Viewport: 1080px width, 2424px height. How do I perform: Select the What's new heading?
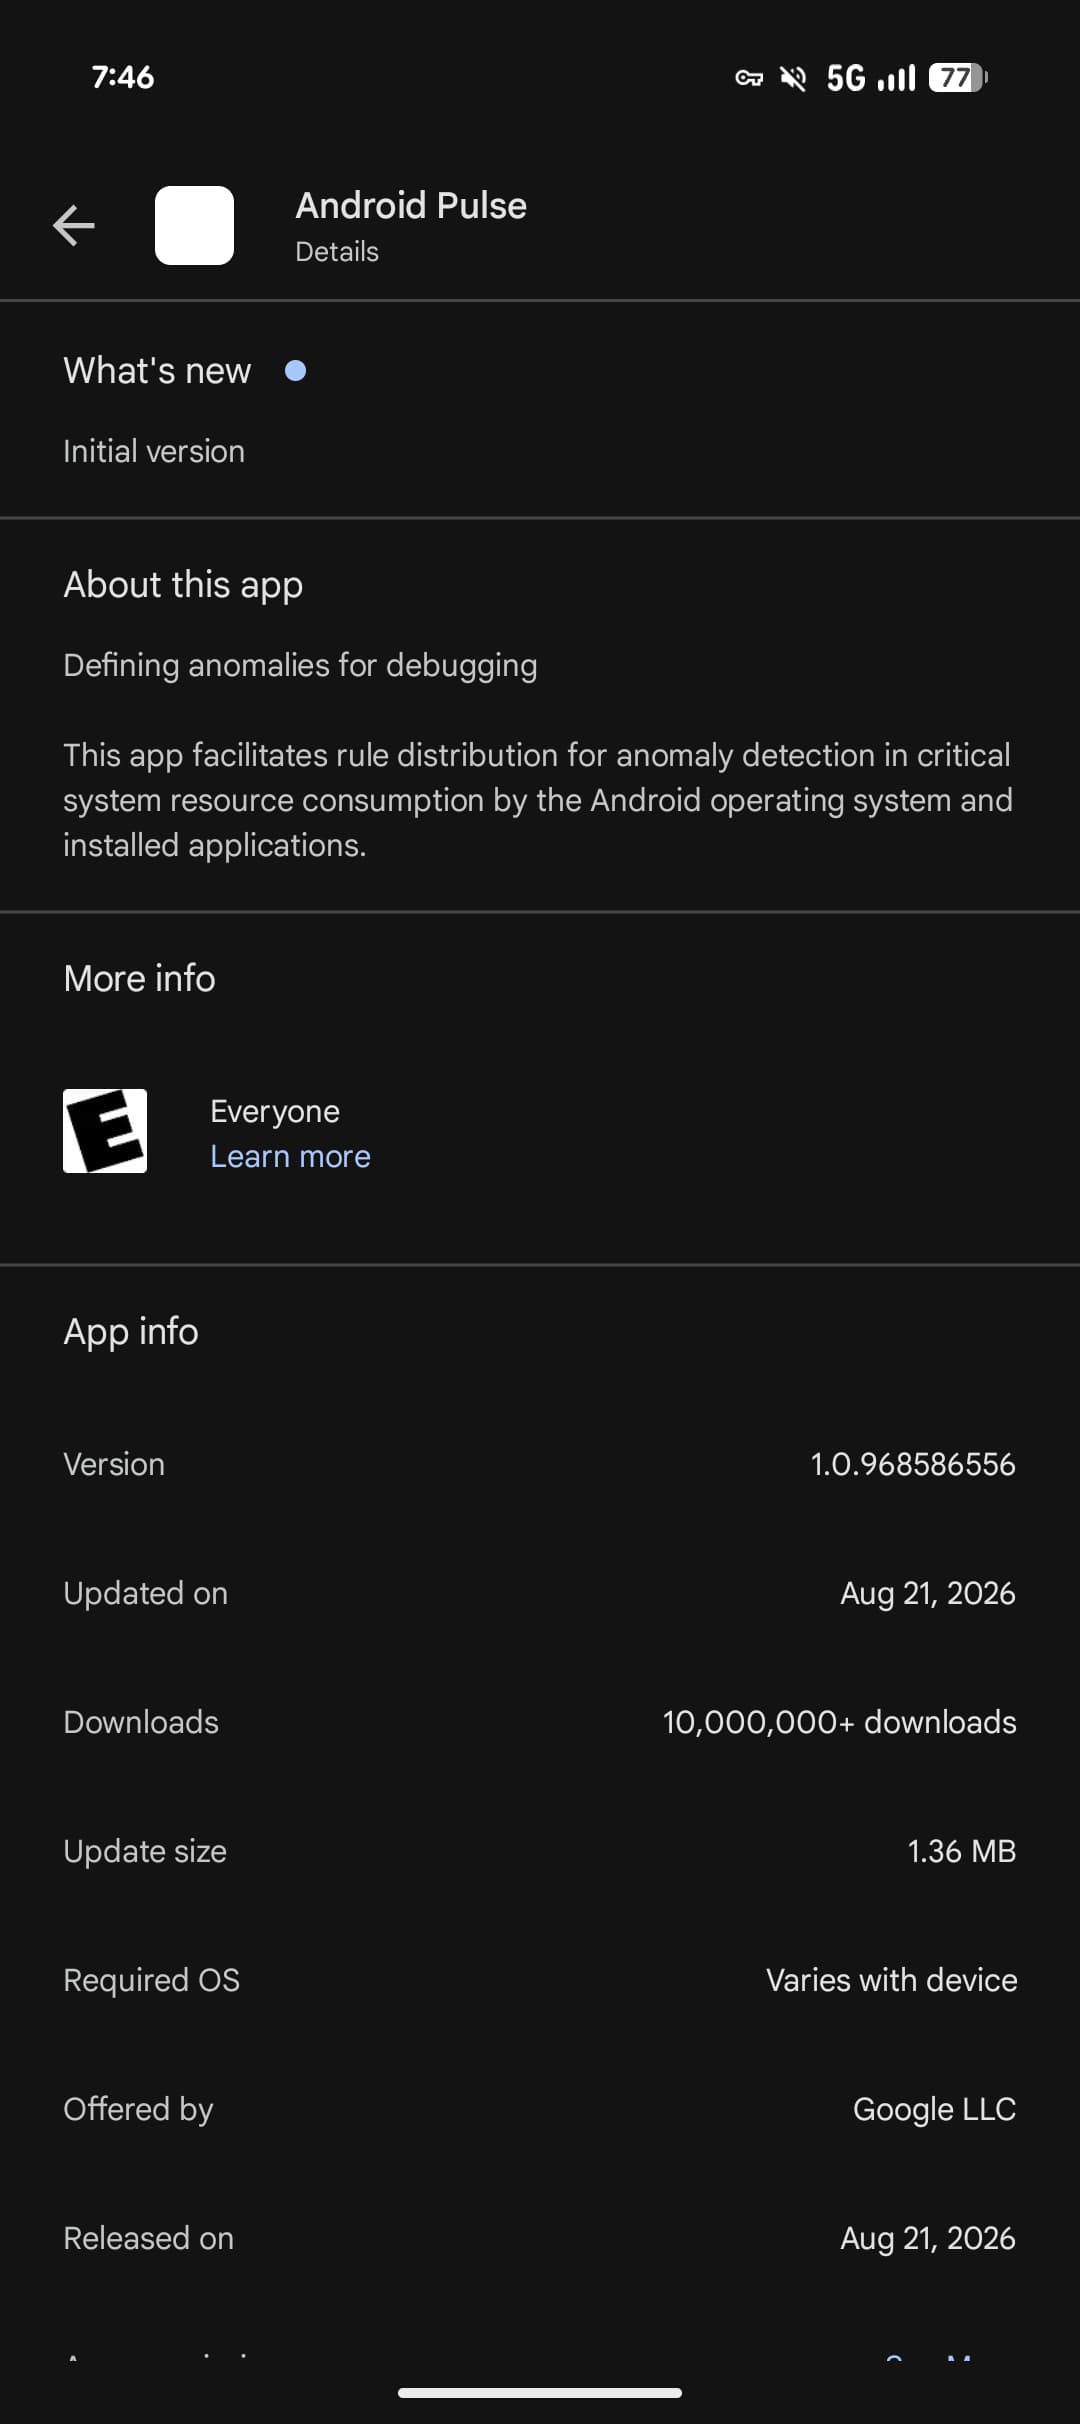157,371
